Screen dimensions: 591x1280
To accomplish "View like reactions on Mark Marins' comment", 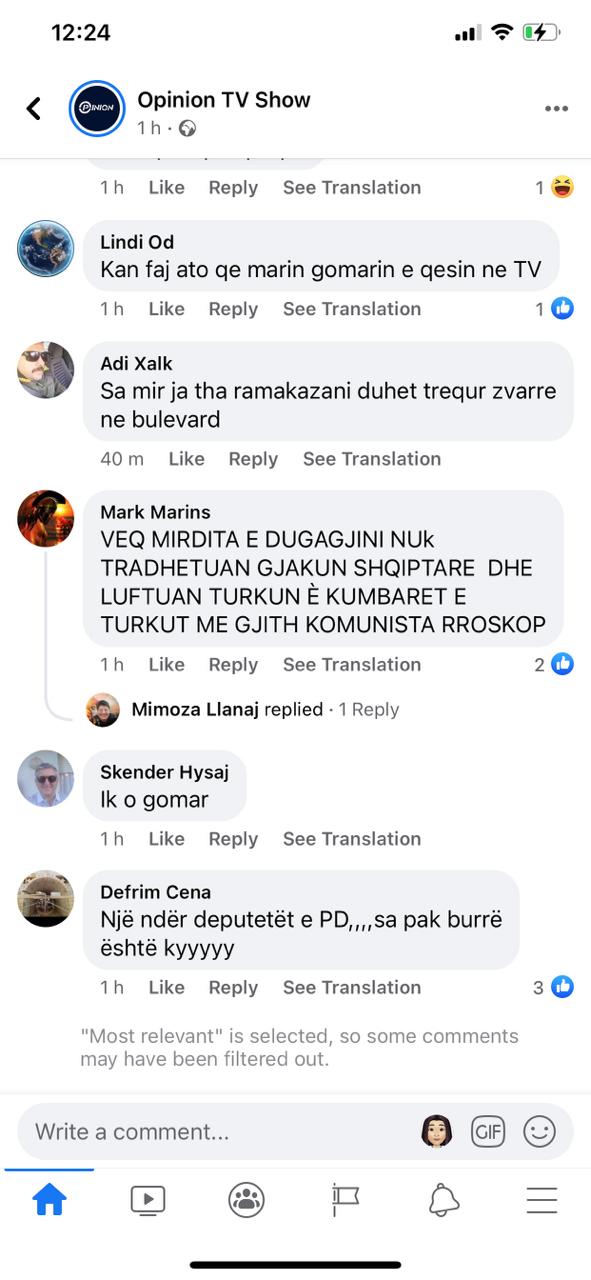I will tap(553, 664).
